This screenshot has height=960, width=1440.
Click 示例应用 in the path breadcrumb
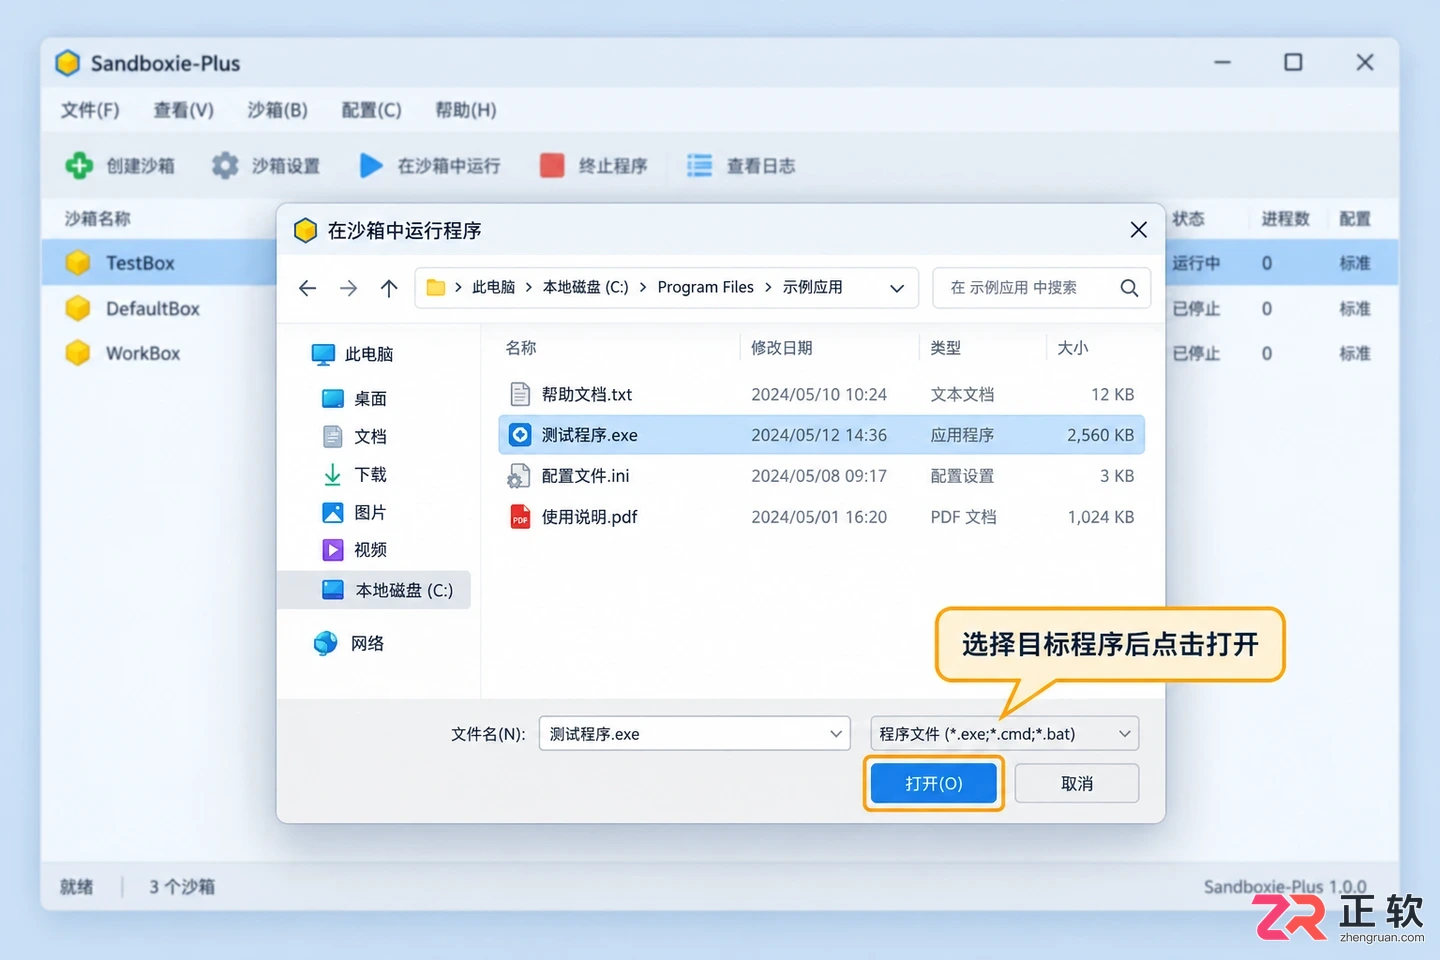click(812, 287)
